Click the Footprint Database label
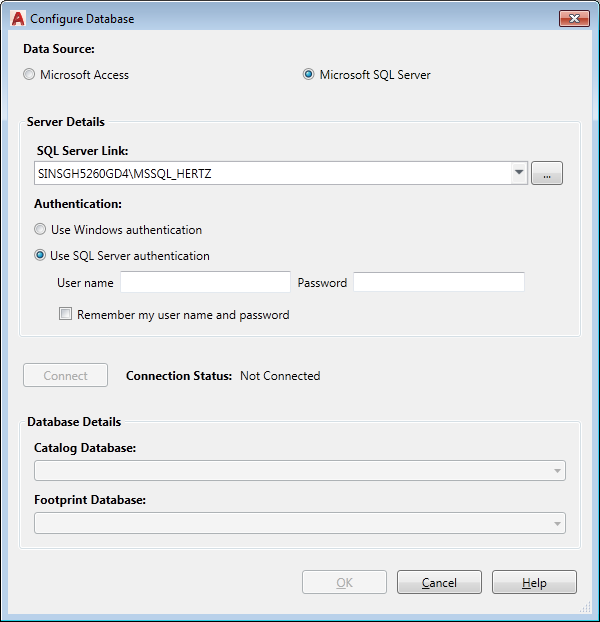 90,500
